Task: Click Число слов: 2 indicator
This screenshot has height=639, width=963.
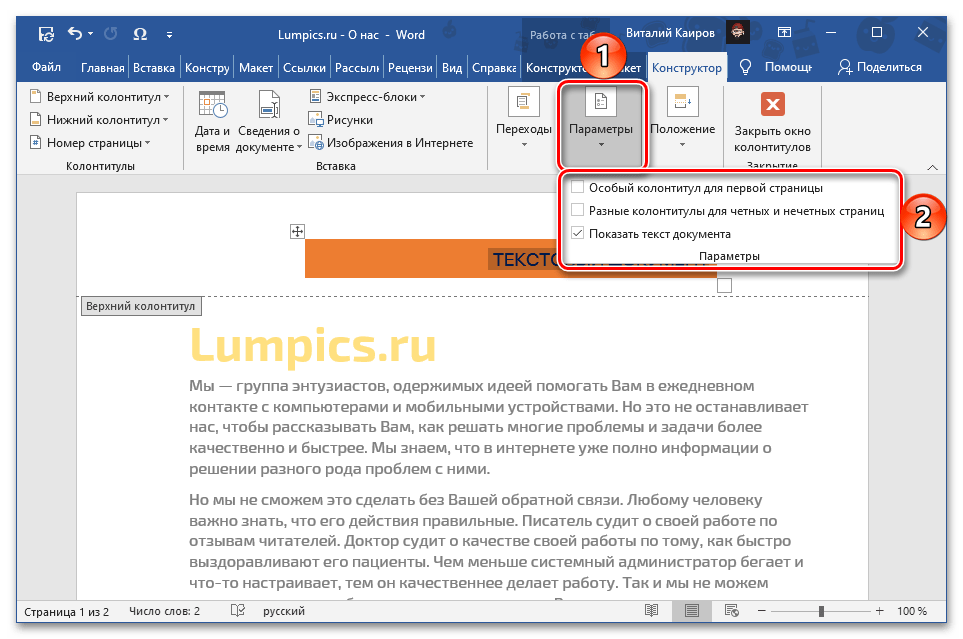Action: pyautogui.click(x=165, y=611)
